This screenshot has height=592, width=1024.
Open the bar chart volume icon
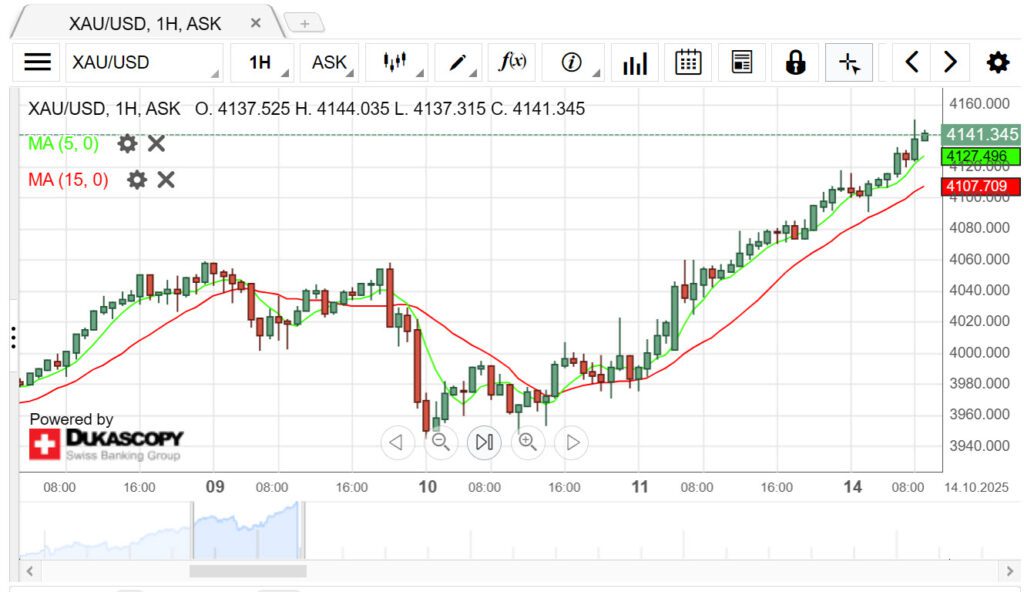pyautogui.click(x=634, y=62)
